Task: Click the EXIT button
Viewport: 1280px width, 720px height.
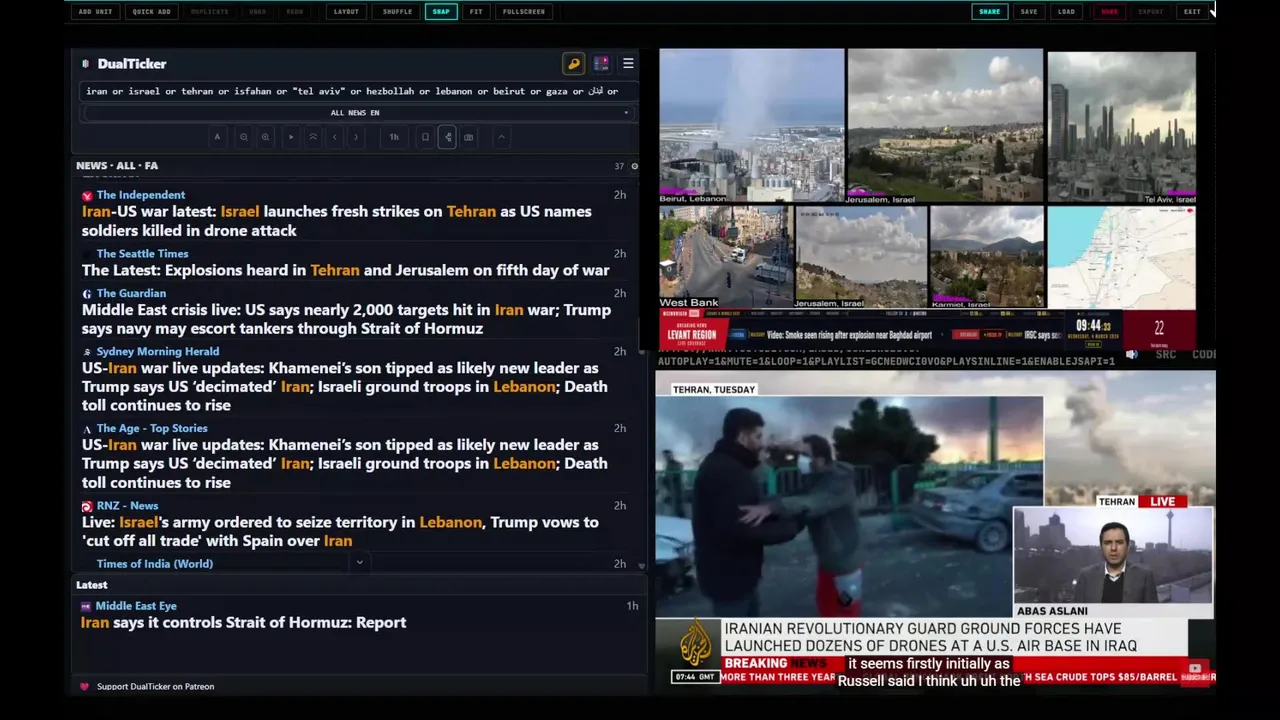Action: 1192,12
